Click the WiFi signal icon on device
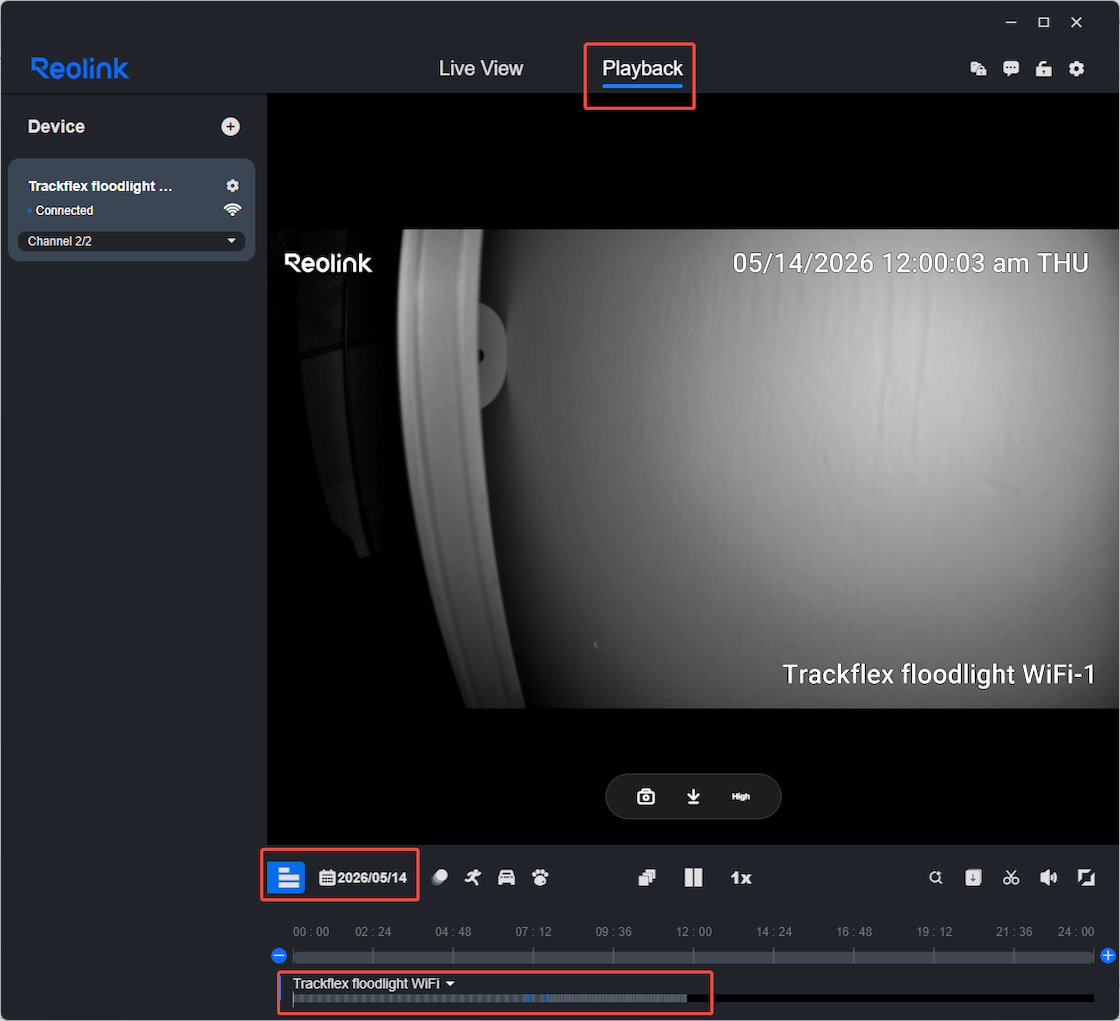 (232, 209)
